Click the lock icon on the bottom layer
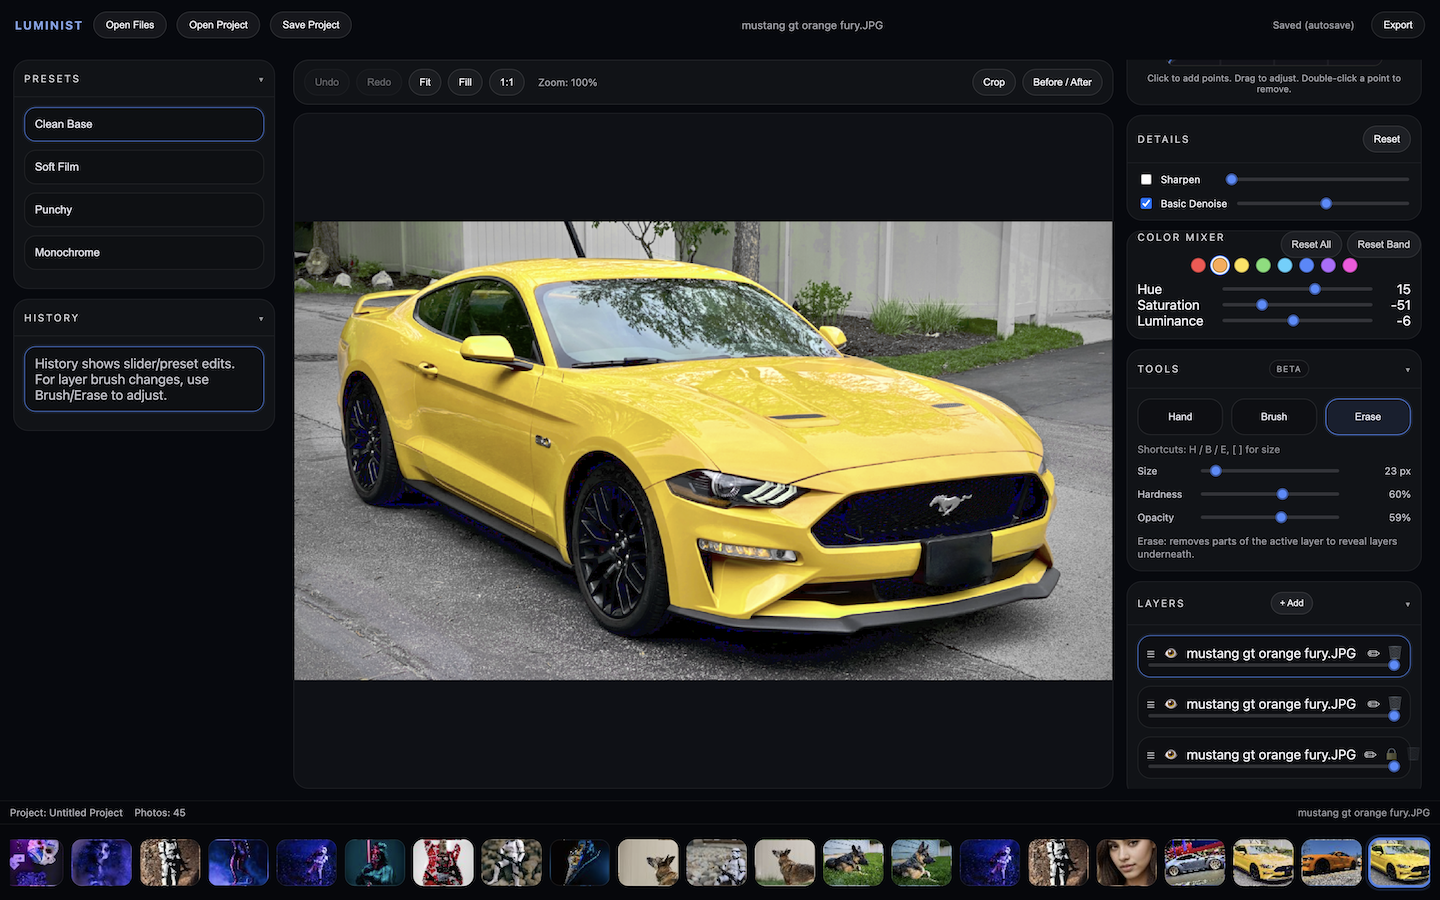 click(1391, 755)
